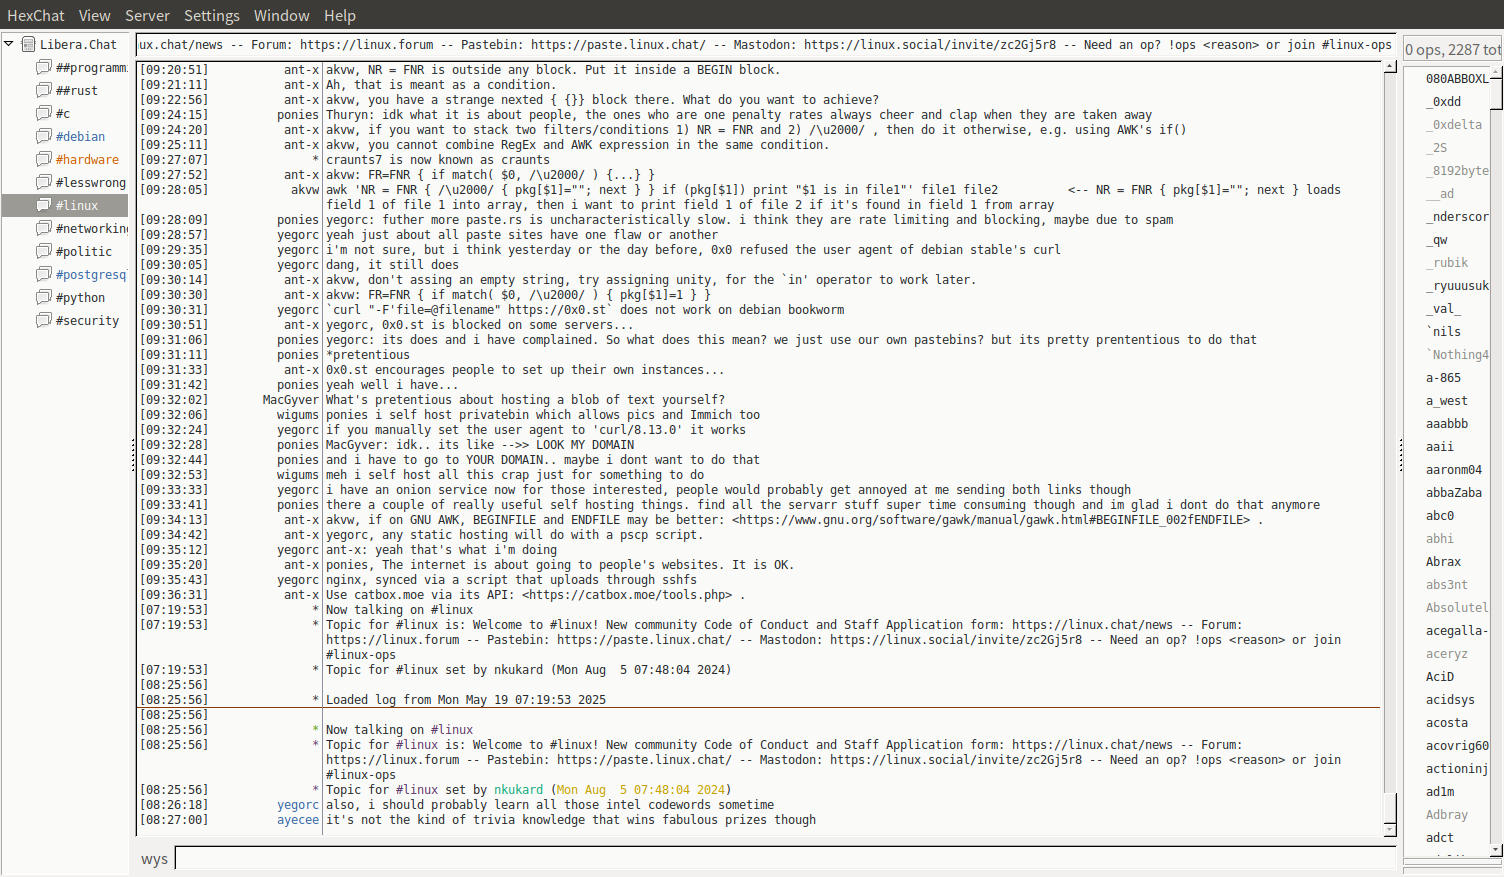Click the #c channel icon

click(x=44, y=113)
